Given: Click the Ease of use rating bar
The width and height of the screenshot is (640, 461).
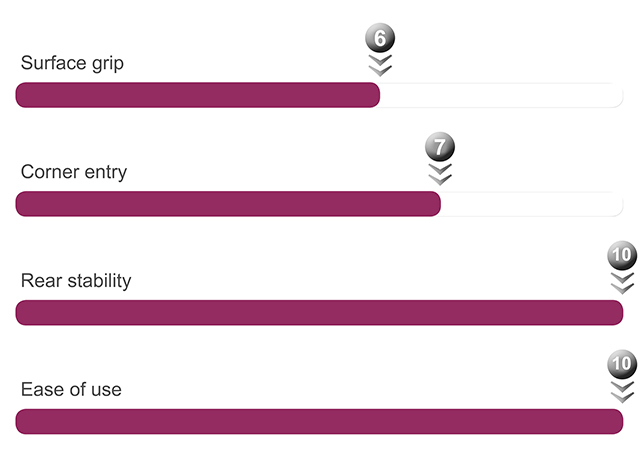Looking at the screenshot, I should pos(319,421).
